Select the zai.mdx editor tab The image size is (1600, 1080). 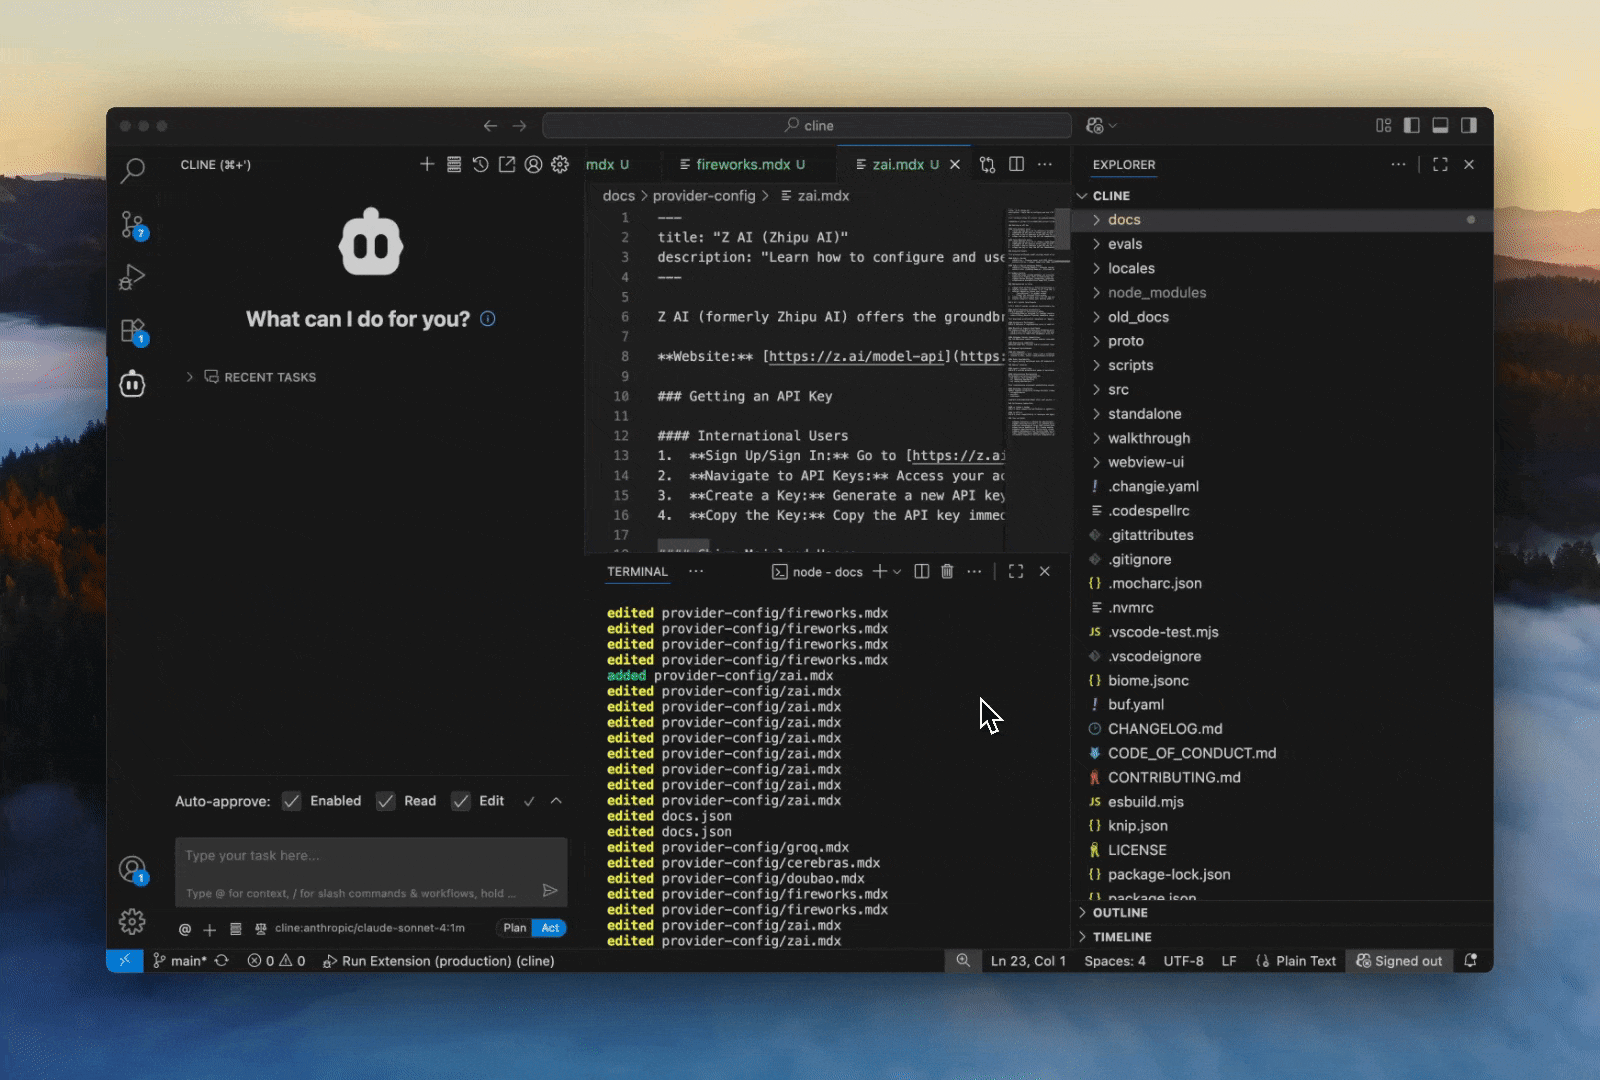coord(905,164)
